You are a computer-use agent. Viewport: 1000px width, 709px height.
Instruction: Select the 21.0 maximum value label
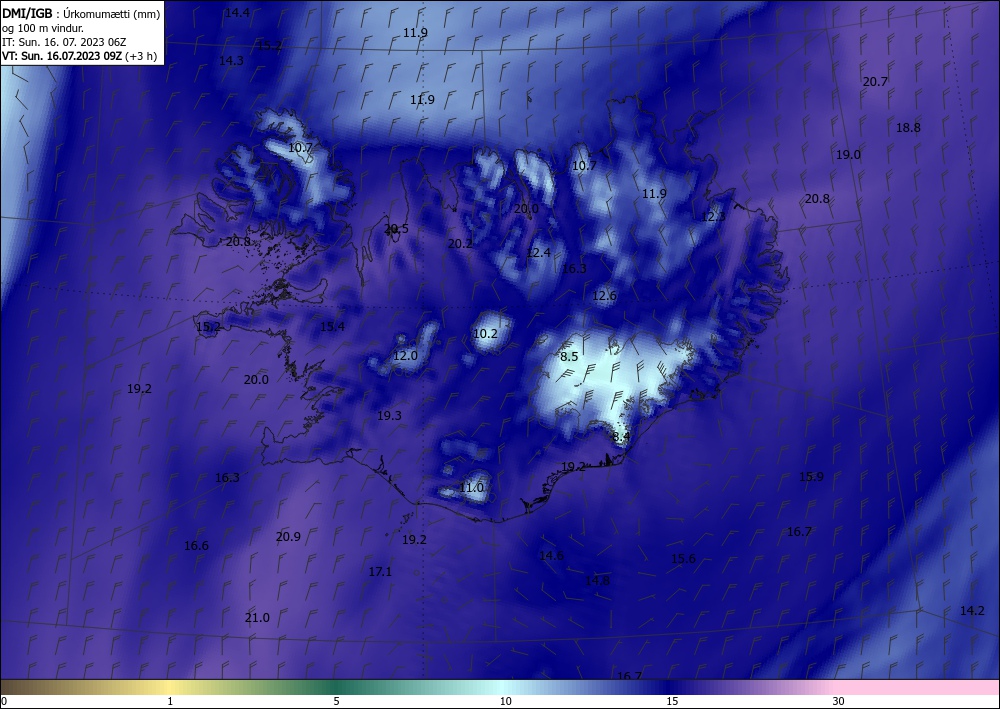point(257,618)
